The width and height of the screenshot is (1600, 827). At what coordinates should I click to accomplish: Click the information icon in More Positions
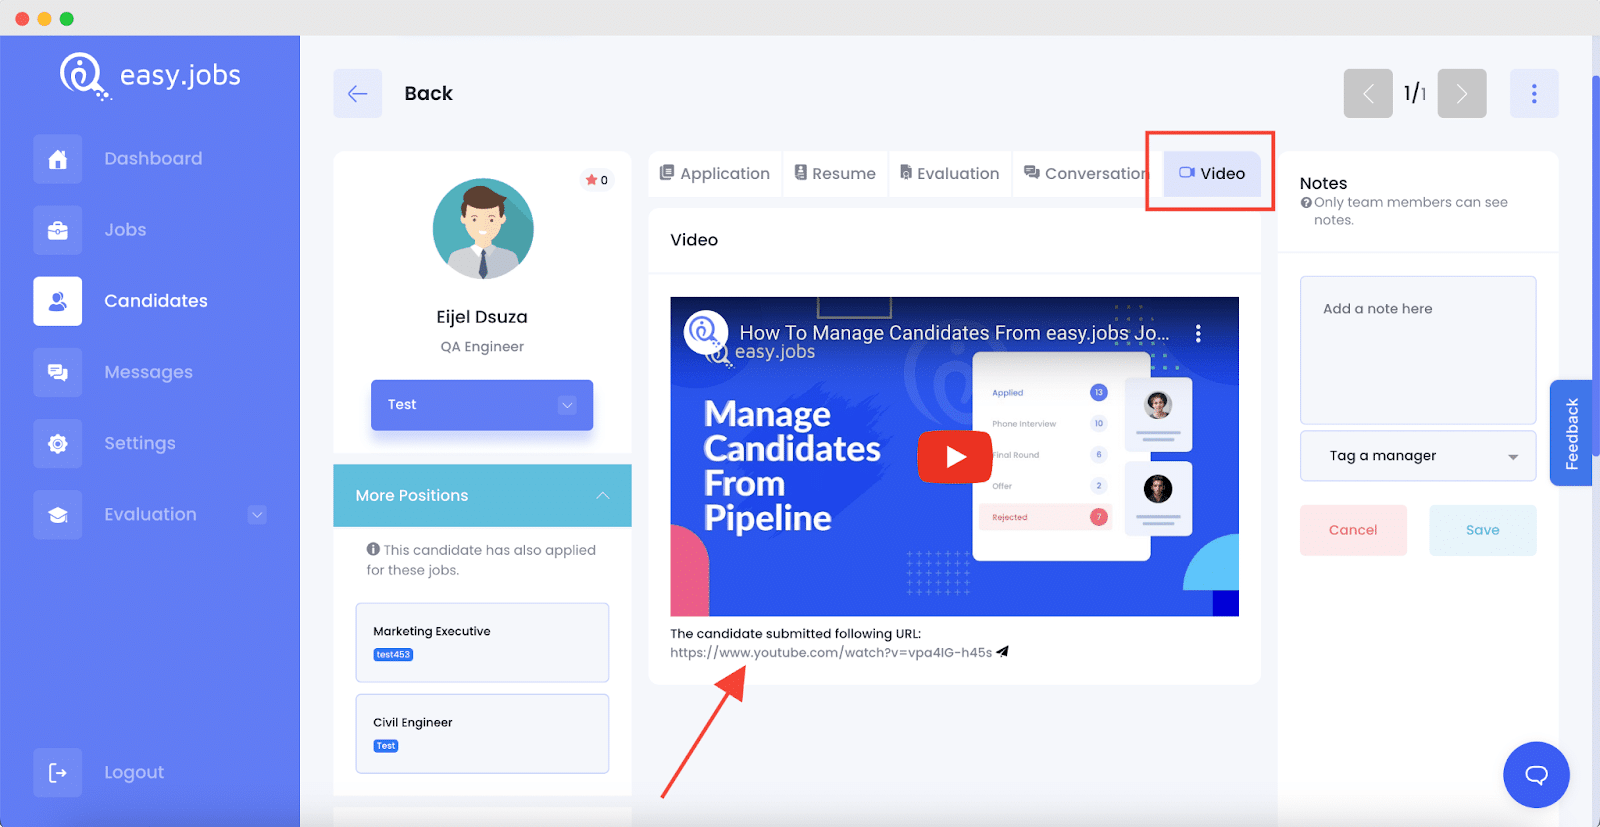click(373, 549)
